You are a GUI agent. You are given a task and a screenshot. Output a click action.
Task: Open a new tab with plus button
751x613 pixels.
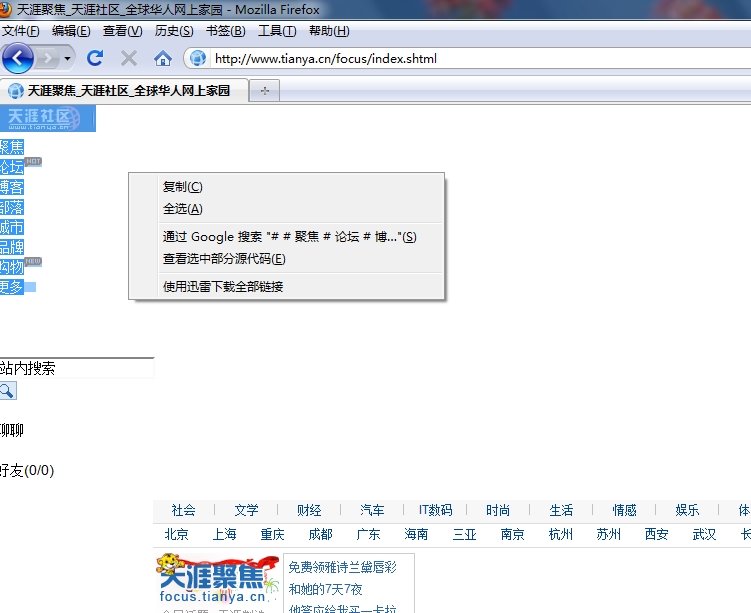265,91
